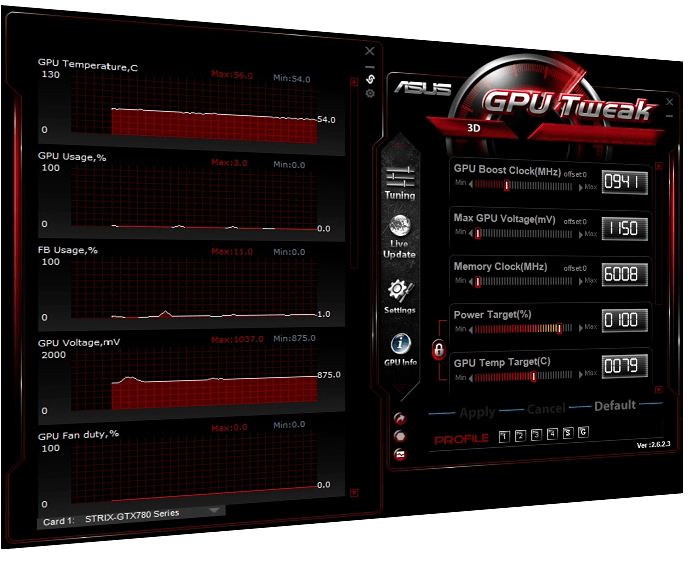Click the Max GPU Voltage value field 1150
Screen dimensions: 690x570
624,228
